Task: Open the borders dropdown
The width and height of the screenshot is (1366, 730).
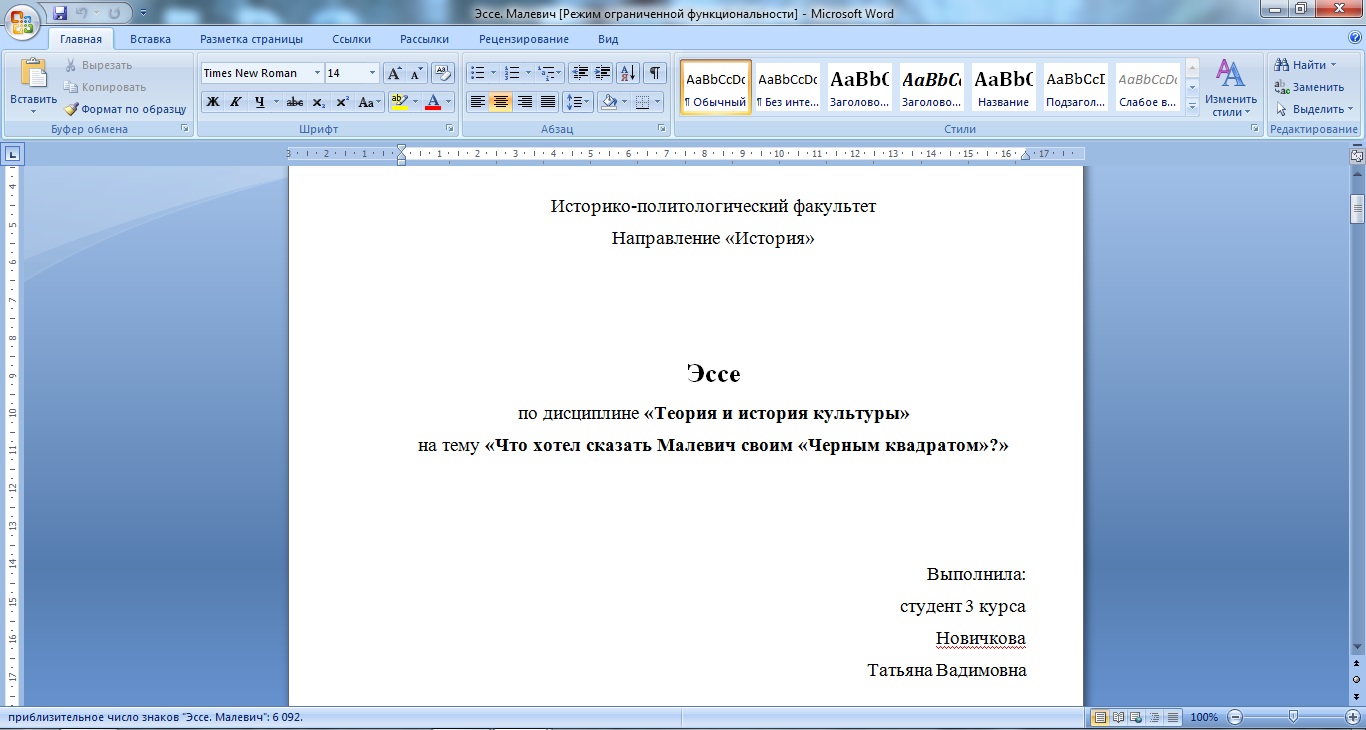Action: point(647,102)
